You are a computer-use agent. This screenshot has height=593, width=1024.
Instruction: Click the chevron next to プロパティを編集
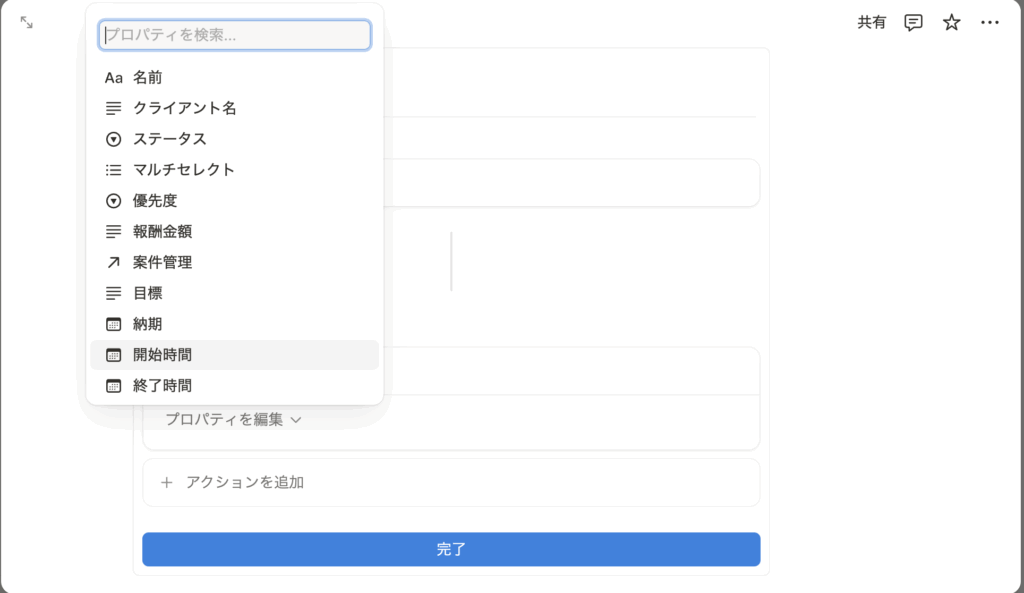(x=296, y=421)
